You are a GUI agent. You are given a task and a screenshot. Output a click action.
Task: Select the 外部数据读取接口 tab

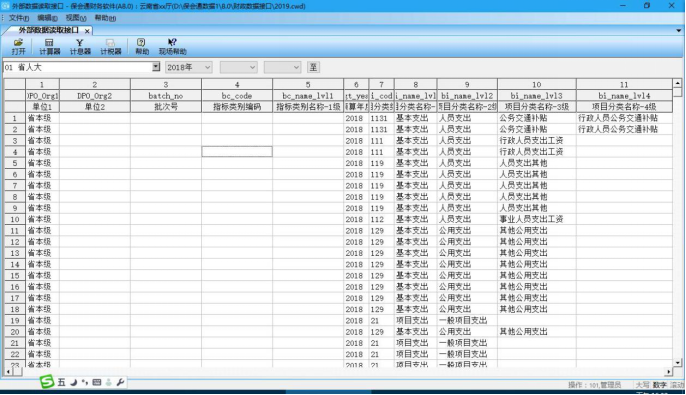tap(48, 30)
